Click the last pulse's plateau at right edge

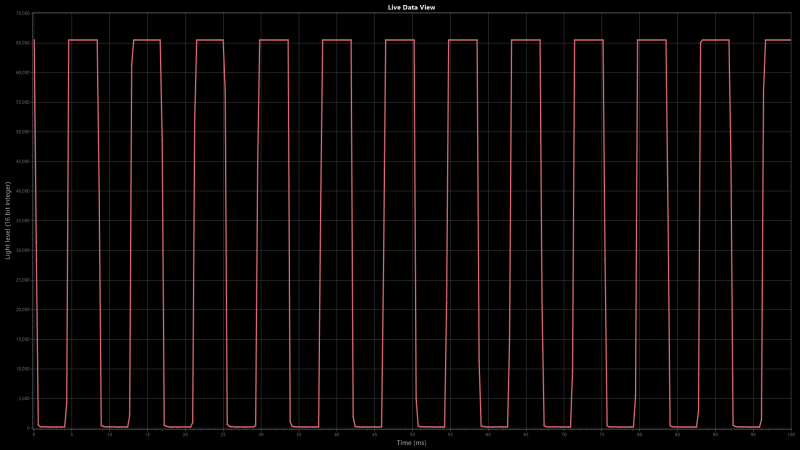point(778,40)
